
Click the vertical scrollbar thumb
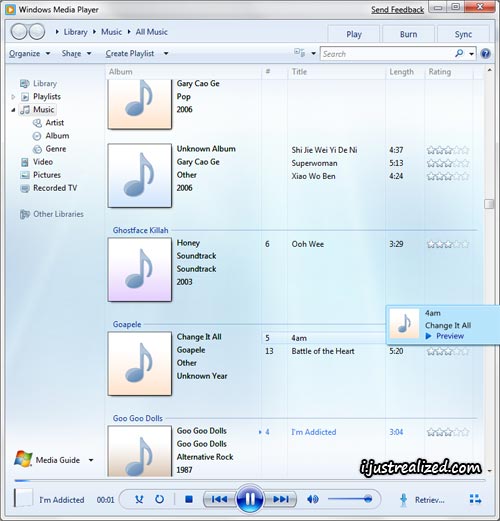click(x=489, y=204)
